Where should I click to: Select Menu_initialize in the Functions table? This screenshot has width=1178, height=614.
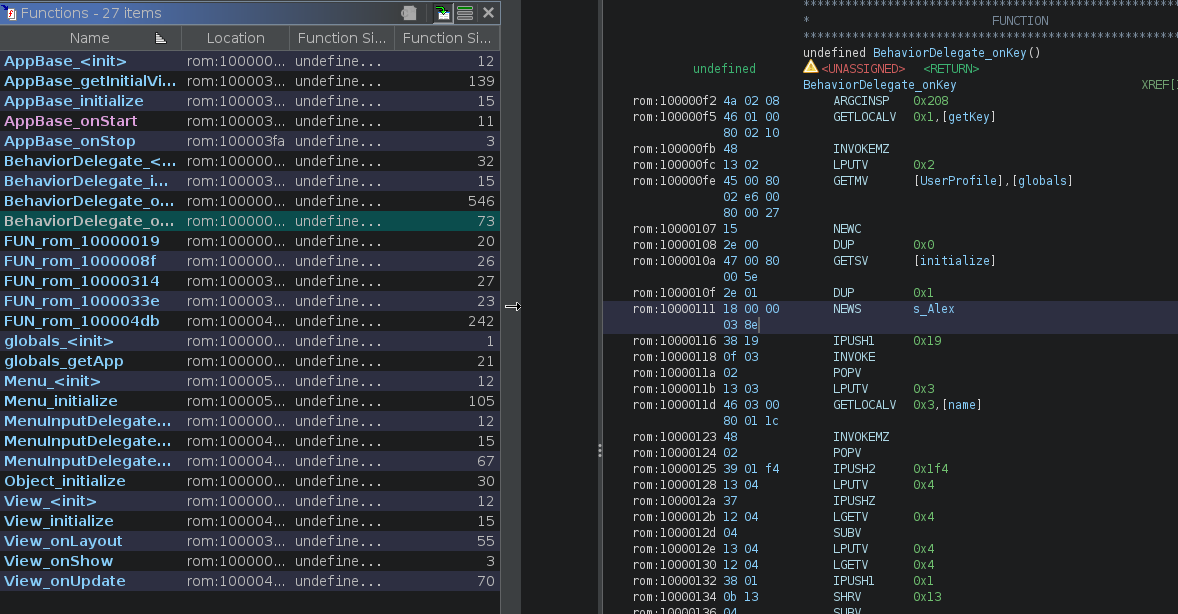pyautogui.click(x=61, y=401)
